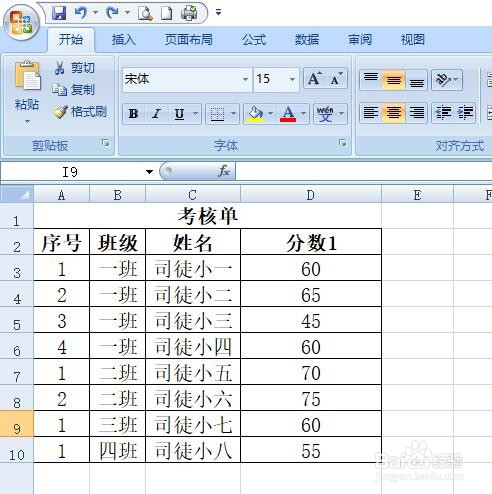Screen dimensions: 492x494
Task: Open the 审阅 tab
Action: (360, 40)
